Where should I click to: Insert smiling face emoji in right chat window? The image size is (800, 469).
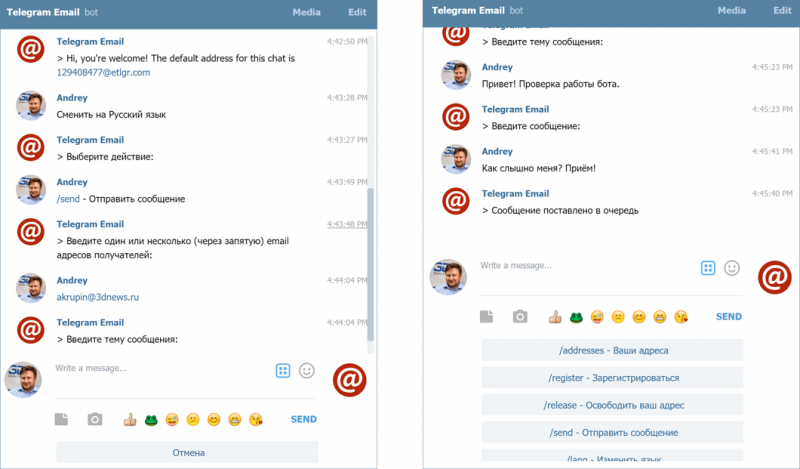coord(639,317)
